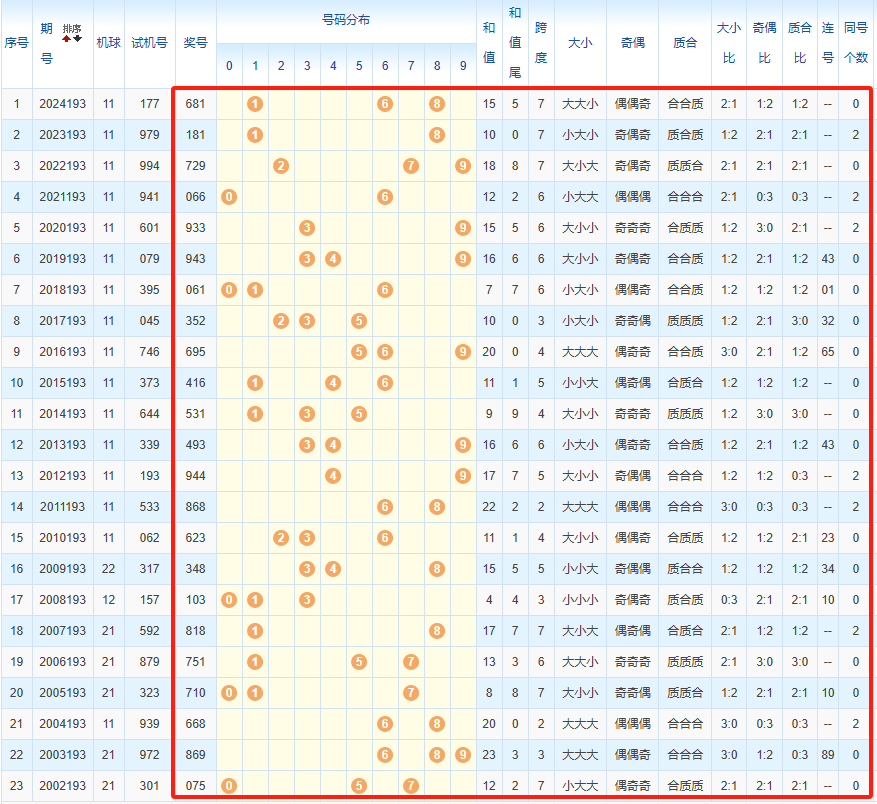Select the 号码分布 column header
Viewport: 877px width, 804px height.
coord(345,20)
